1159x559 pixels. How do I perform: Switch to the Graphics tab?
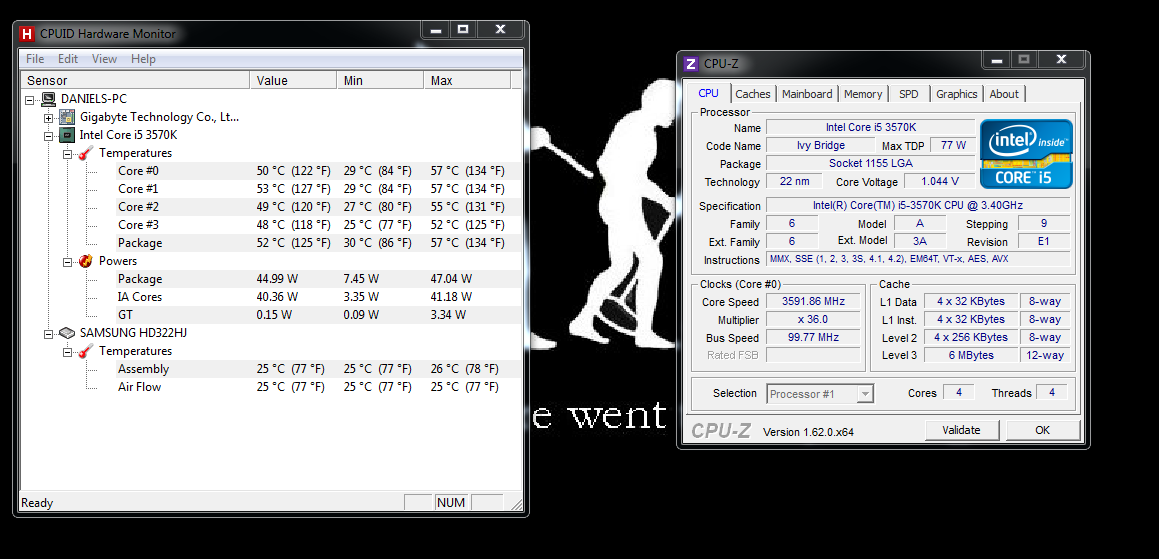point(956,94)
